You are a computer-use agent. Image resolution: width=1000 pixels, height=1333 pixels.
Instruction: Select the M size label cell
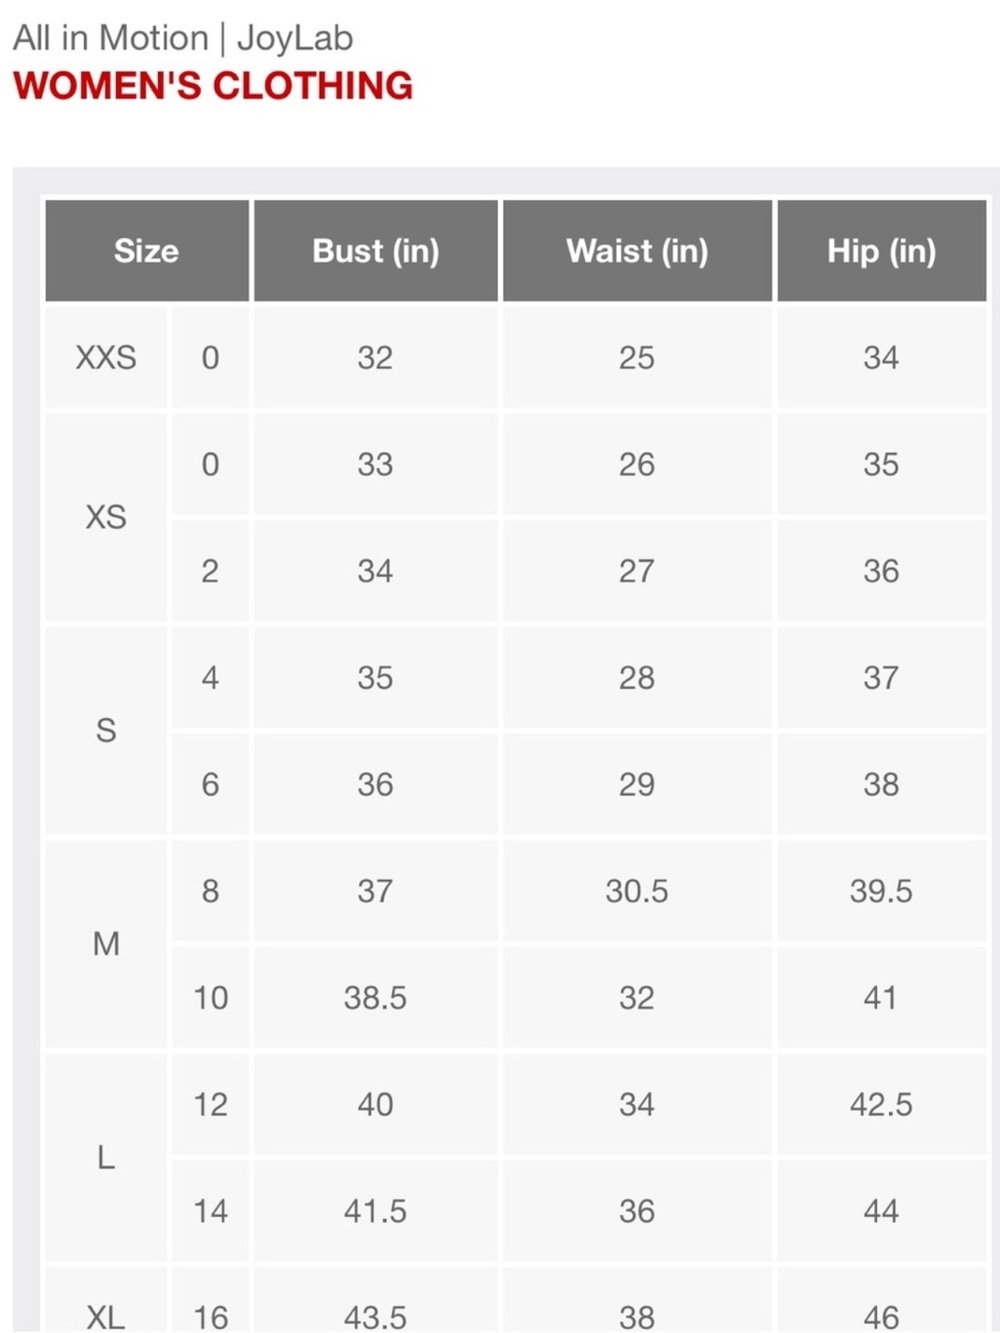click(106, 944)
